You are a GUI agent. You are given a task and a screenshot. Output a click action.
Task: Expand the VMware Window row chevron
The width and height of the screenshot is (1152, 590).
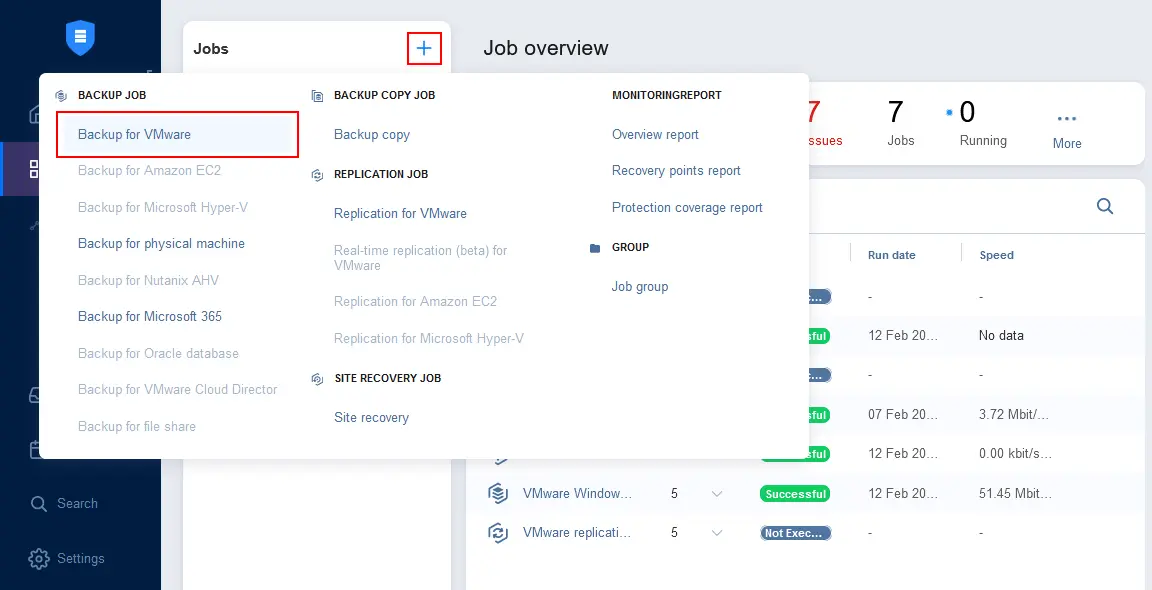pos(717,494)
